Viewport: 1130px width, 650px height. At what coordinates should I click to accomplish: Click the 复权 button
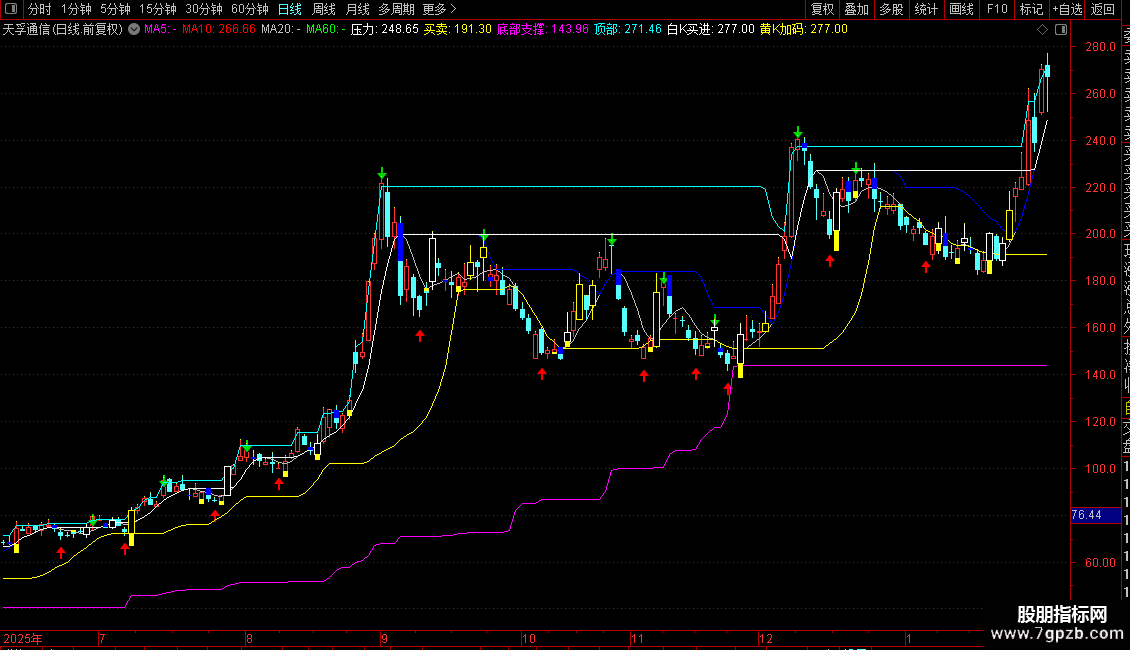click(x=822, y=9)
